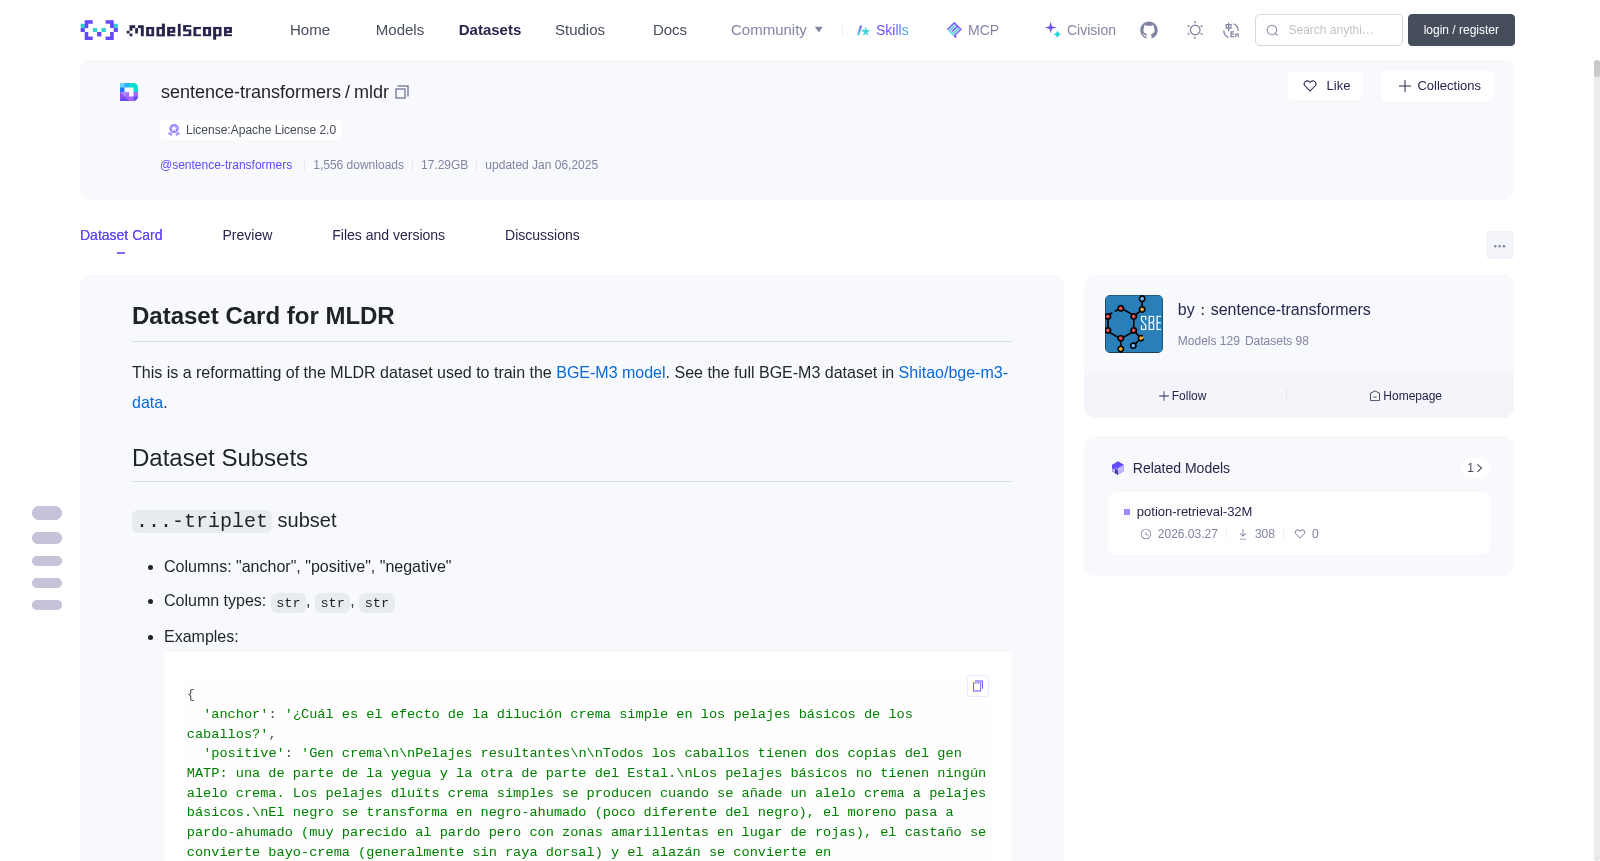The width and height of the screenshot is (1600, 861).
Task: Click the "...-triplet" code label
Action: click(x=202, y=521)
